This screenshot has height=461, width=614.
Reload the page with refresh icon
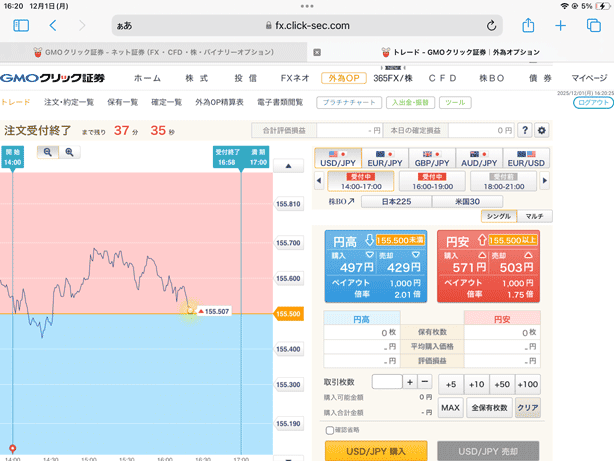pyautogui.click(x=491, y=26)
